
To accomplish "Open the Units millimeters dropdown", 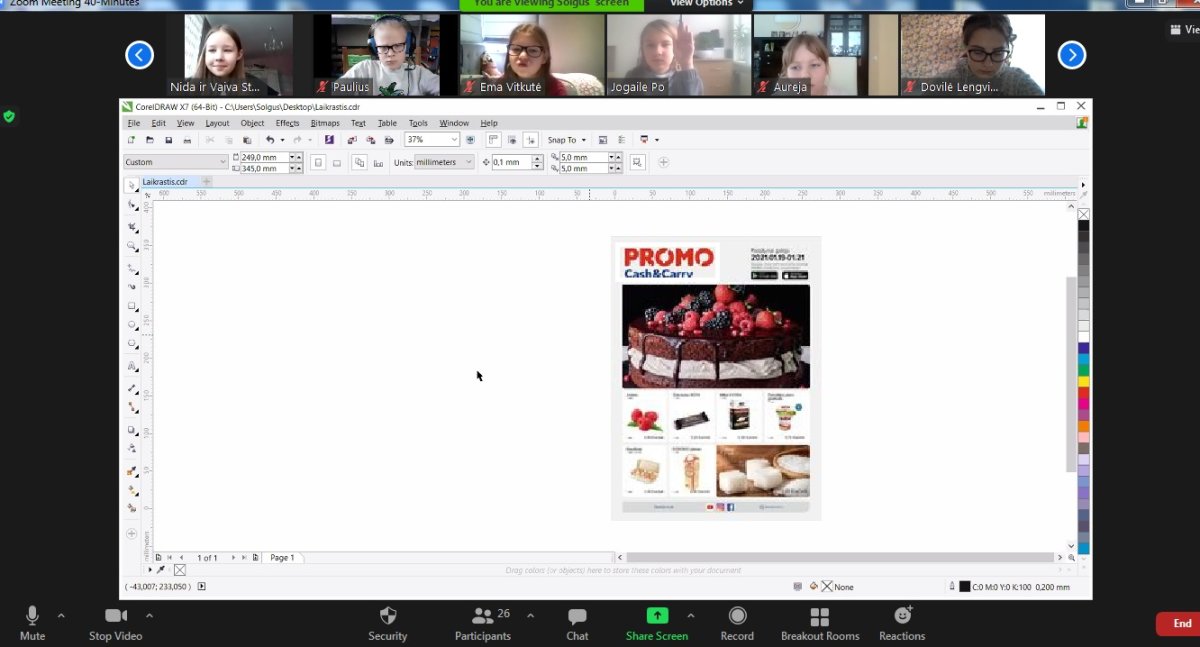I will coord(467,162).
